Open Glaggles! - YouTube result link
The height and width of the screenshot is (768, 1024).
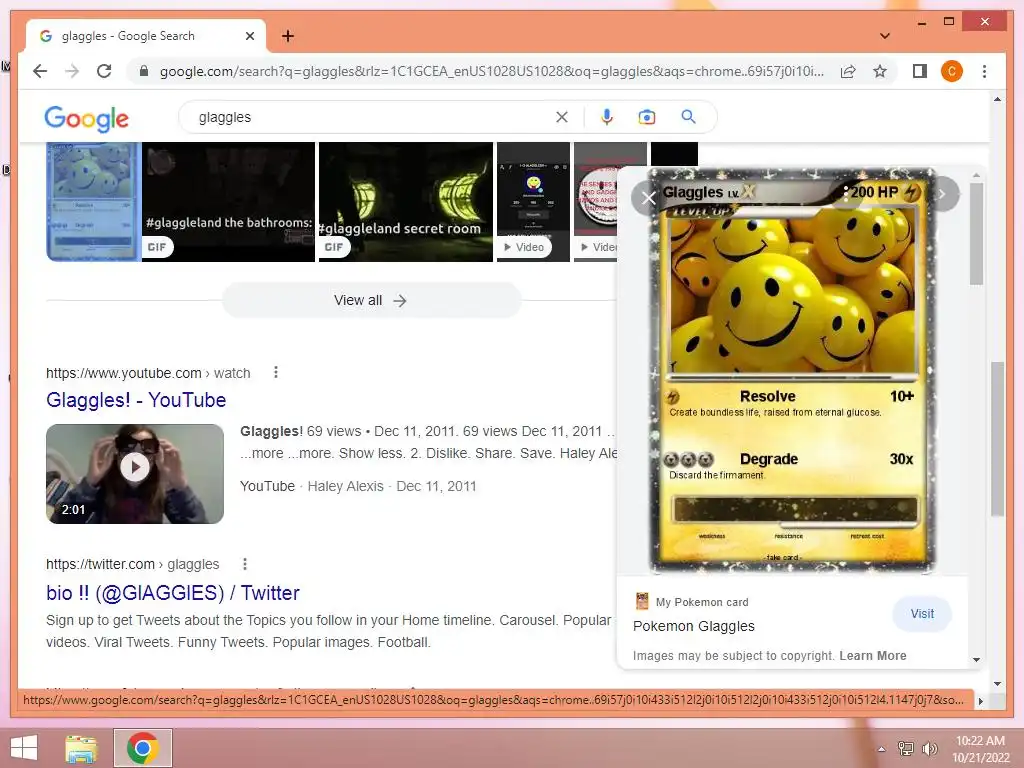coord(136,400)
